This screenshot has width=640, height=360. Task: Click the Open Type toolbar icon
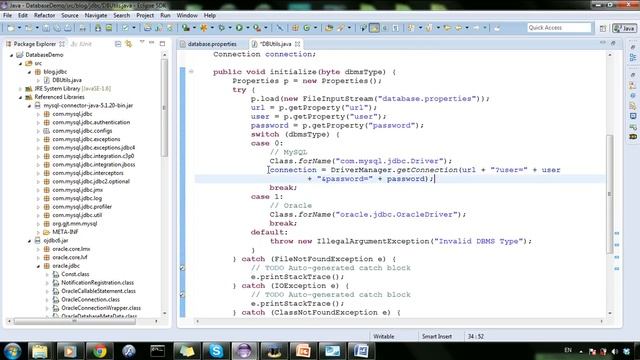click(329, 28)
